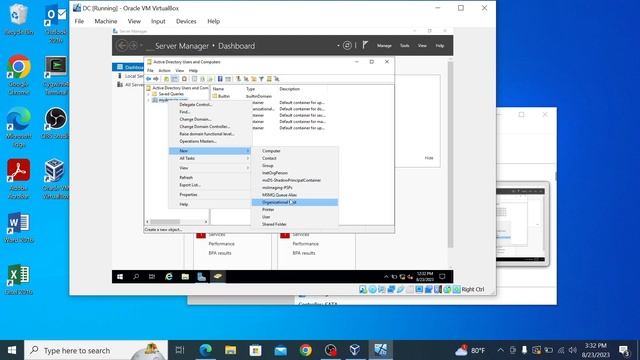The height and width of the screenshot is (360, 640).
Task: Select msImaging-PSPs from the New submenu
Action: [x=295, y=188]
